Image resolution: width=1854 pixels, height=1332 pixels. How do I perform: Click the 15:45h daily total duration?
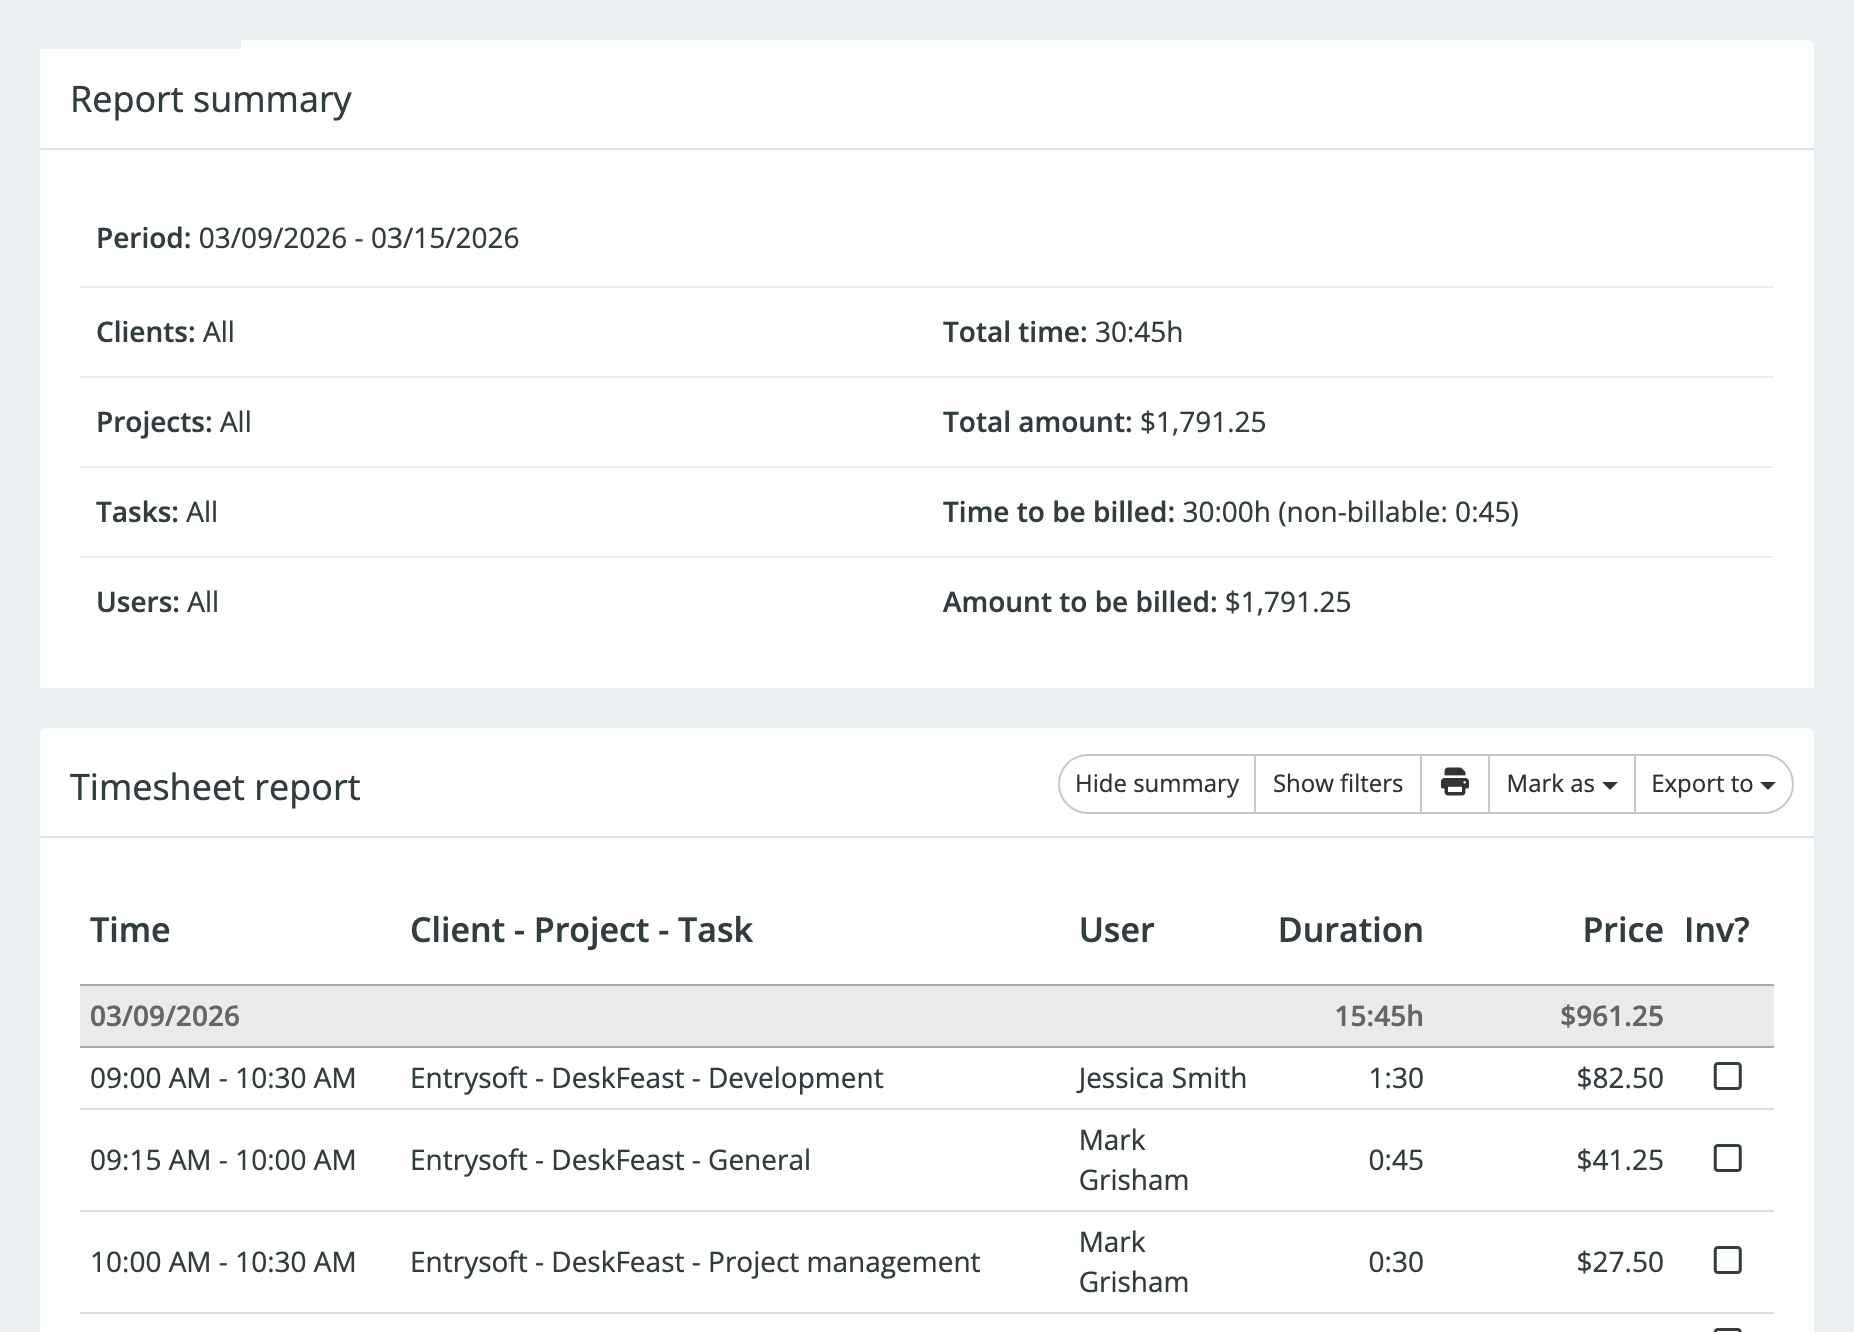click(1378, 1016)
